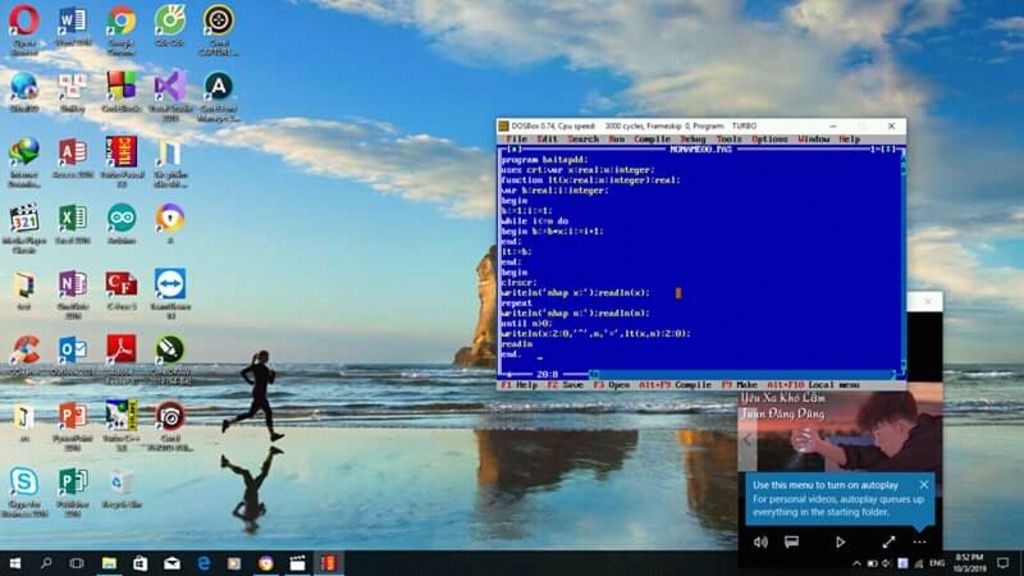Click F1 Help in Turbo Pascal status line

point(519,385)
